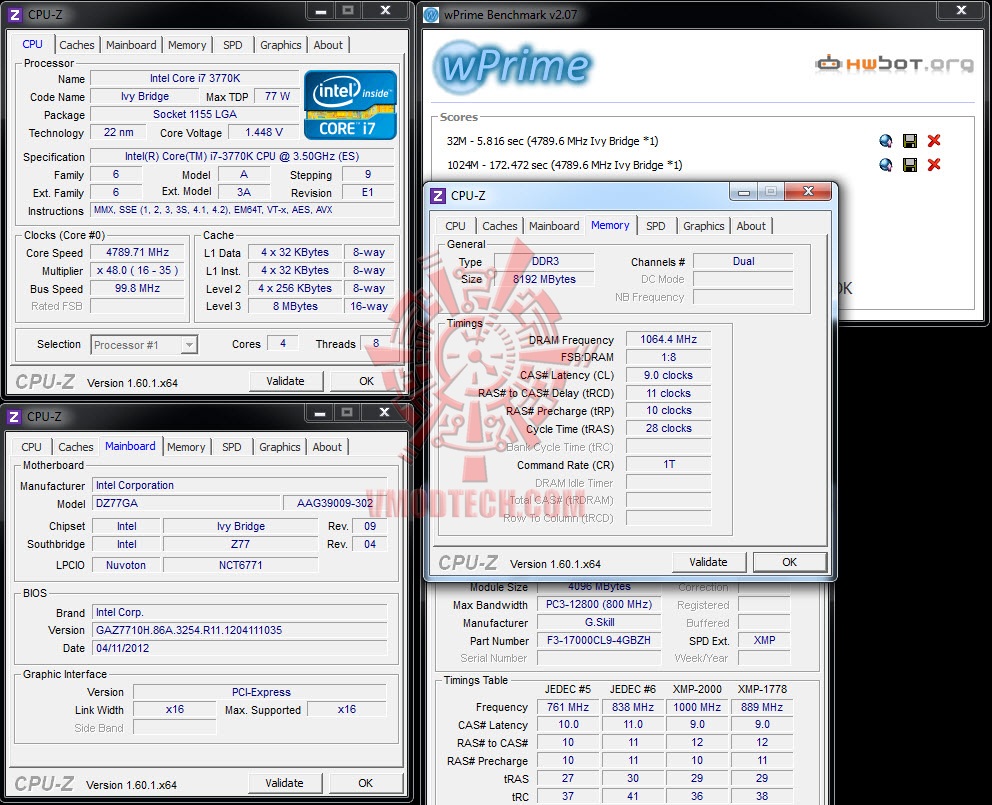Viewport: 992px width, 805px height.
Task: Save the 1024M score with floppy icon
Action: click(x=910, y=165)
